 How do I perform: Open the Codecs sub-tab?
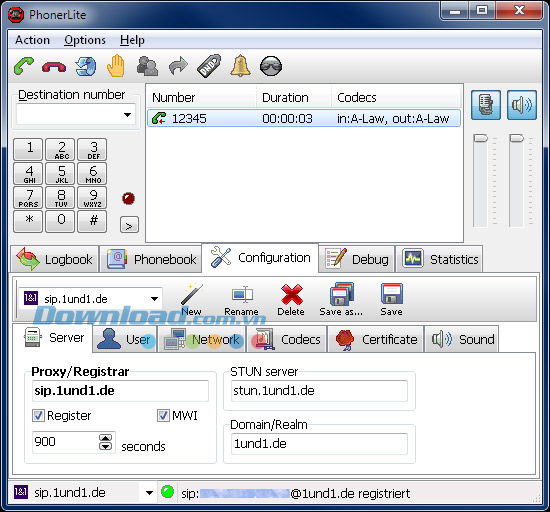point(287,339)
